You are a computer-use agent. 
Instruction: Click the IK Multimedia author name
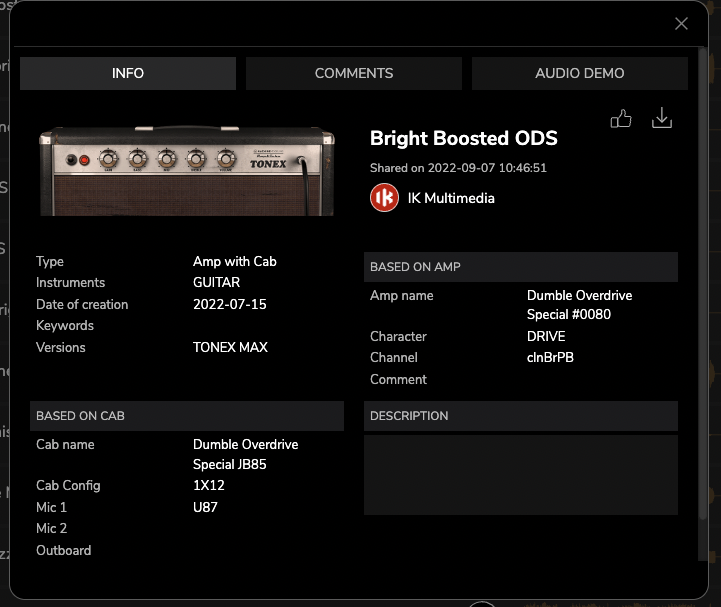451,198
